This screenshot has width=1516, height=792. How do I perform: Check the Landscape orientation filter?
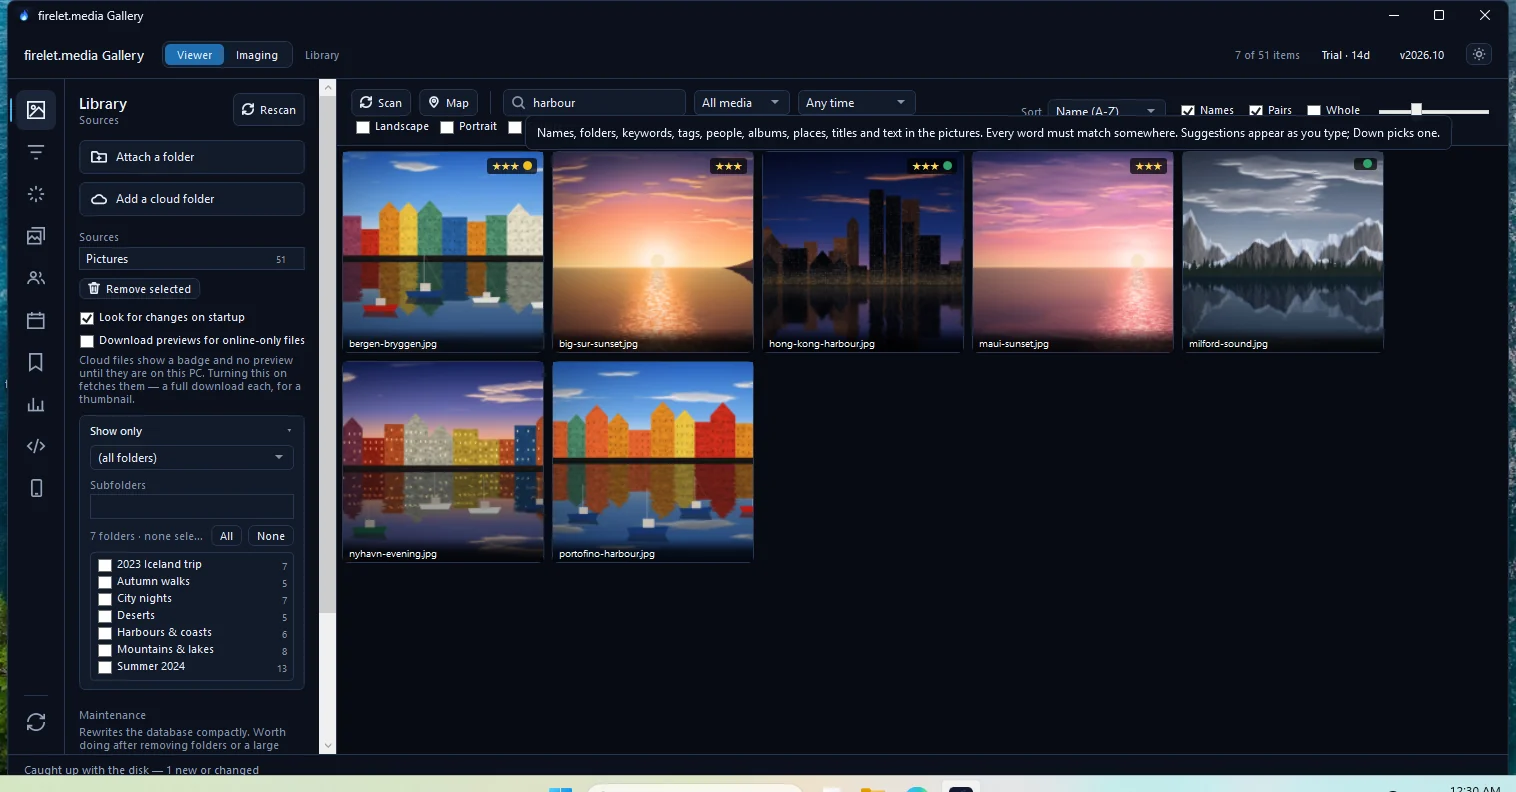[x=363, y=127]
